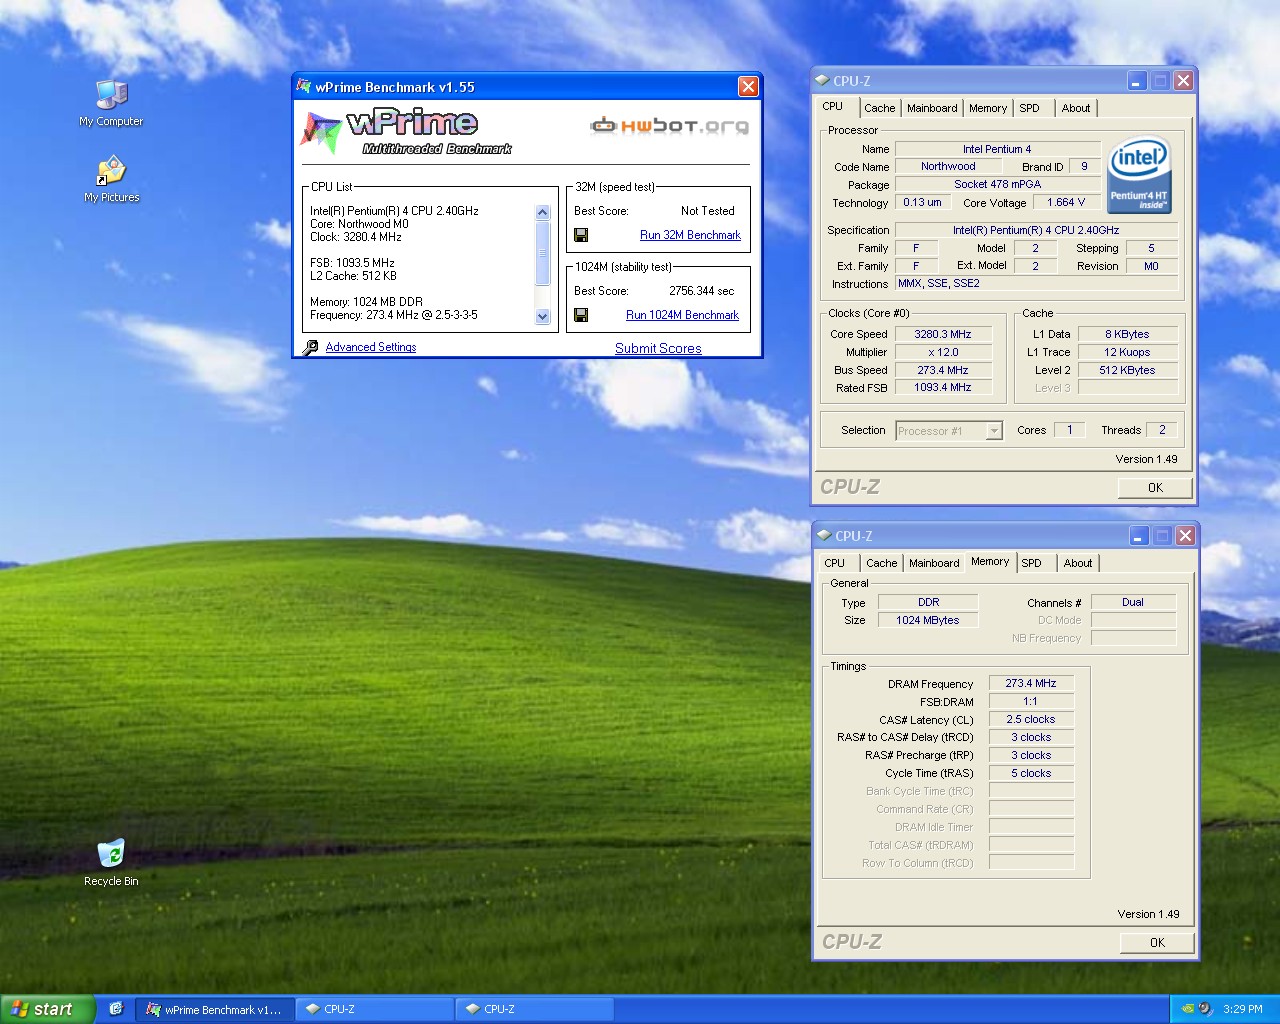The image size is (1280, 1024).
Task: Click the floppy save icon under 32M test
Action: (x=581, y=235)
